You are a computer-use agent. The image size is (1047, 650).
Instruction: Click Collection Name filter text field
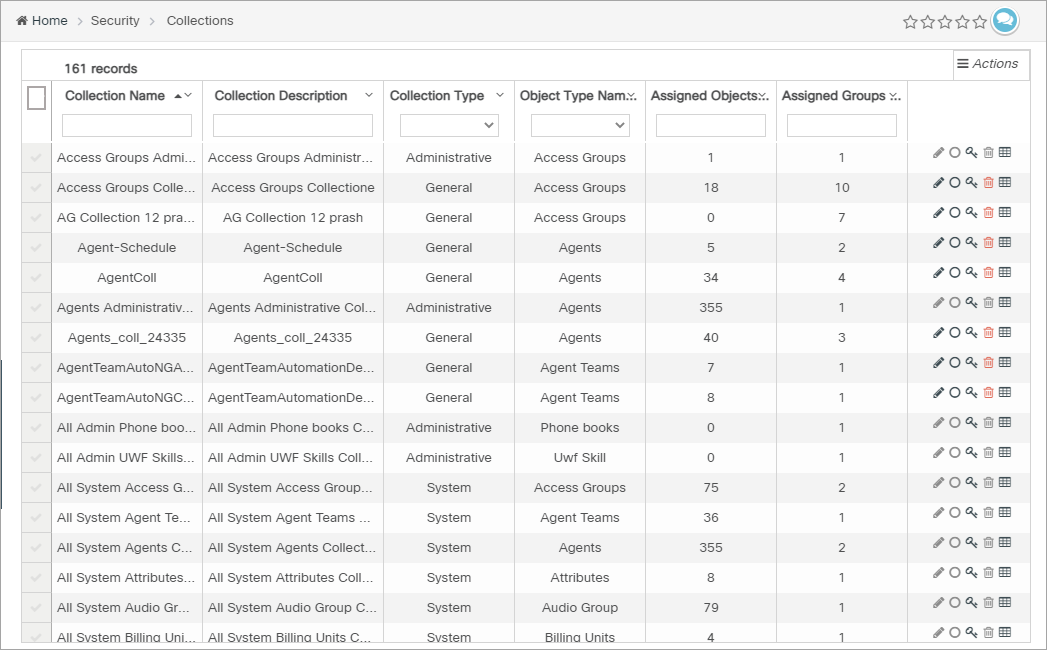[x=127, y=125]
